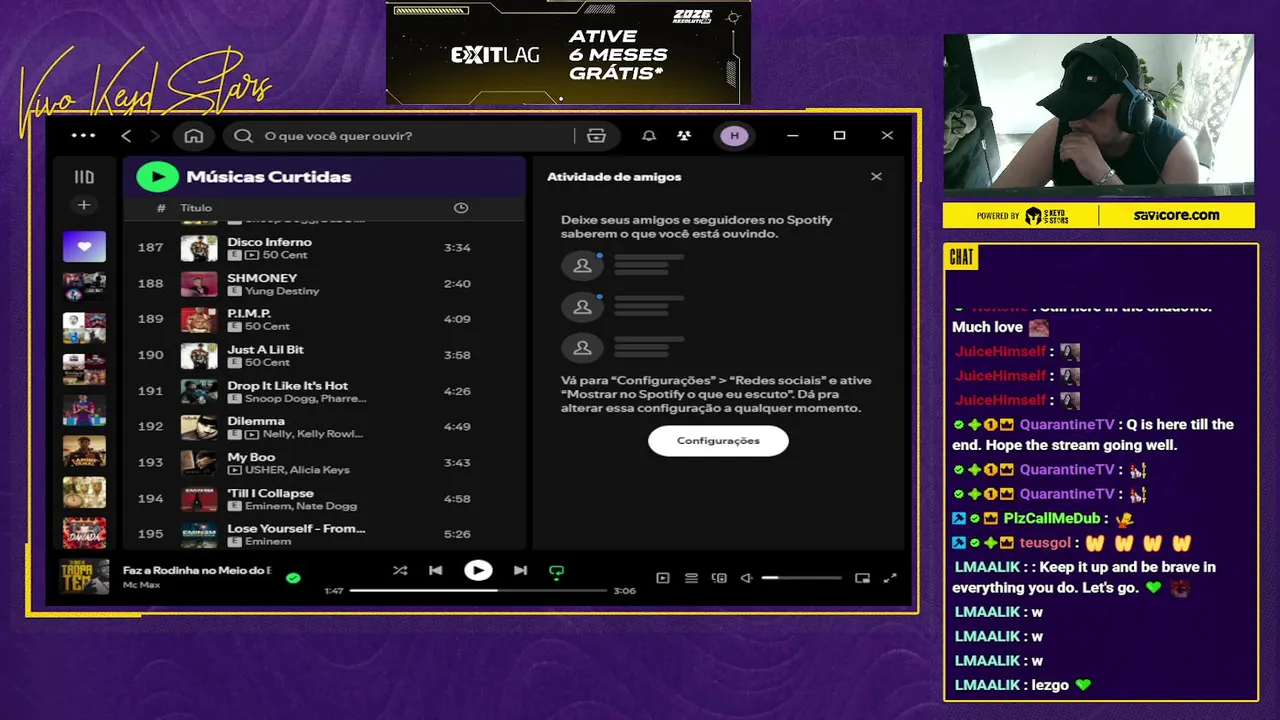Open the 'H' profile avatar menu
Image resolution: width=1280 pixels, height=720 pixels.
click(735, 136)
